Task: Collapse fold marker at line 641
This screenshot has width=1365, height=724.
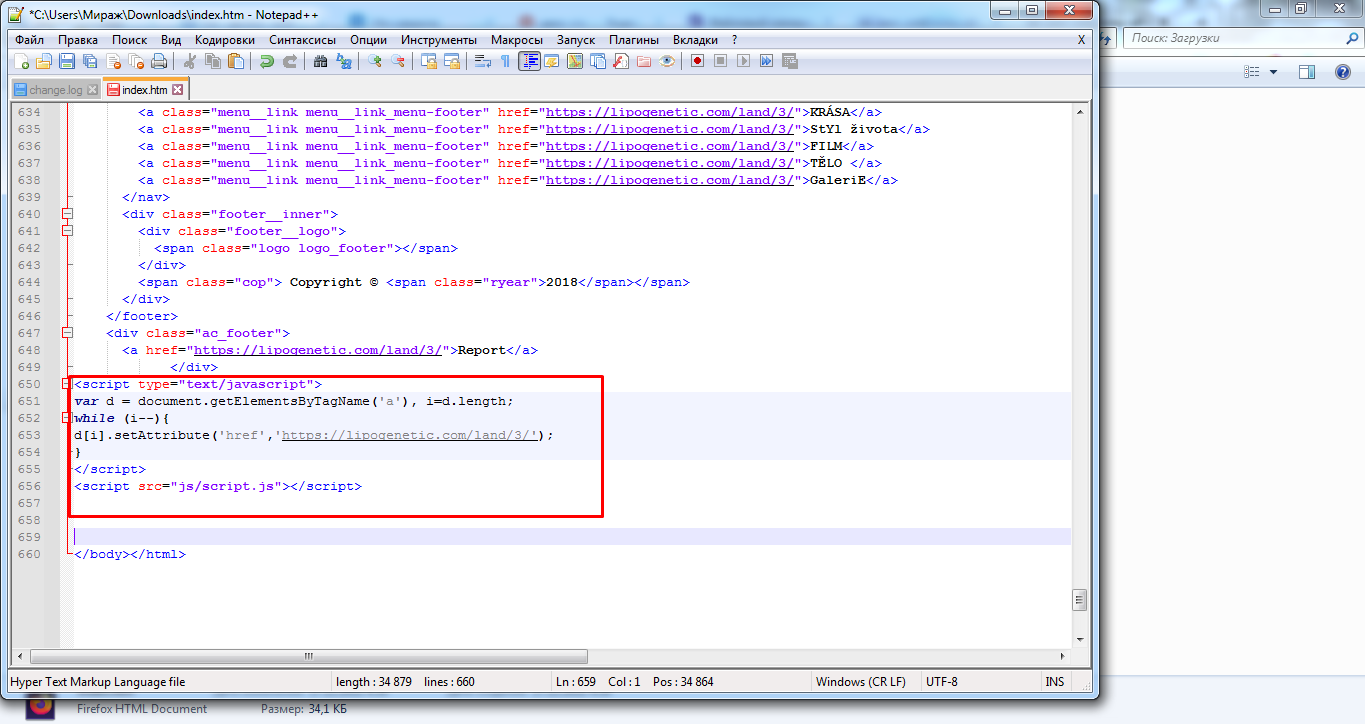Action: point(67,231)
